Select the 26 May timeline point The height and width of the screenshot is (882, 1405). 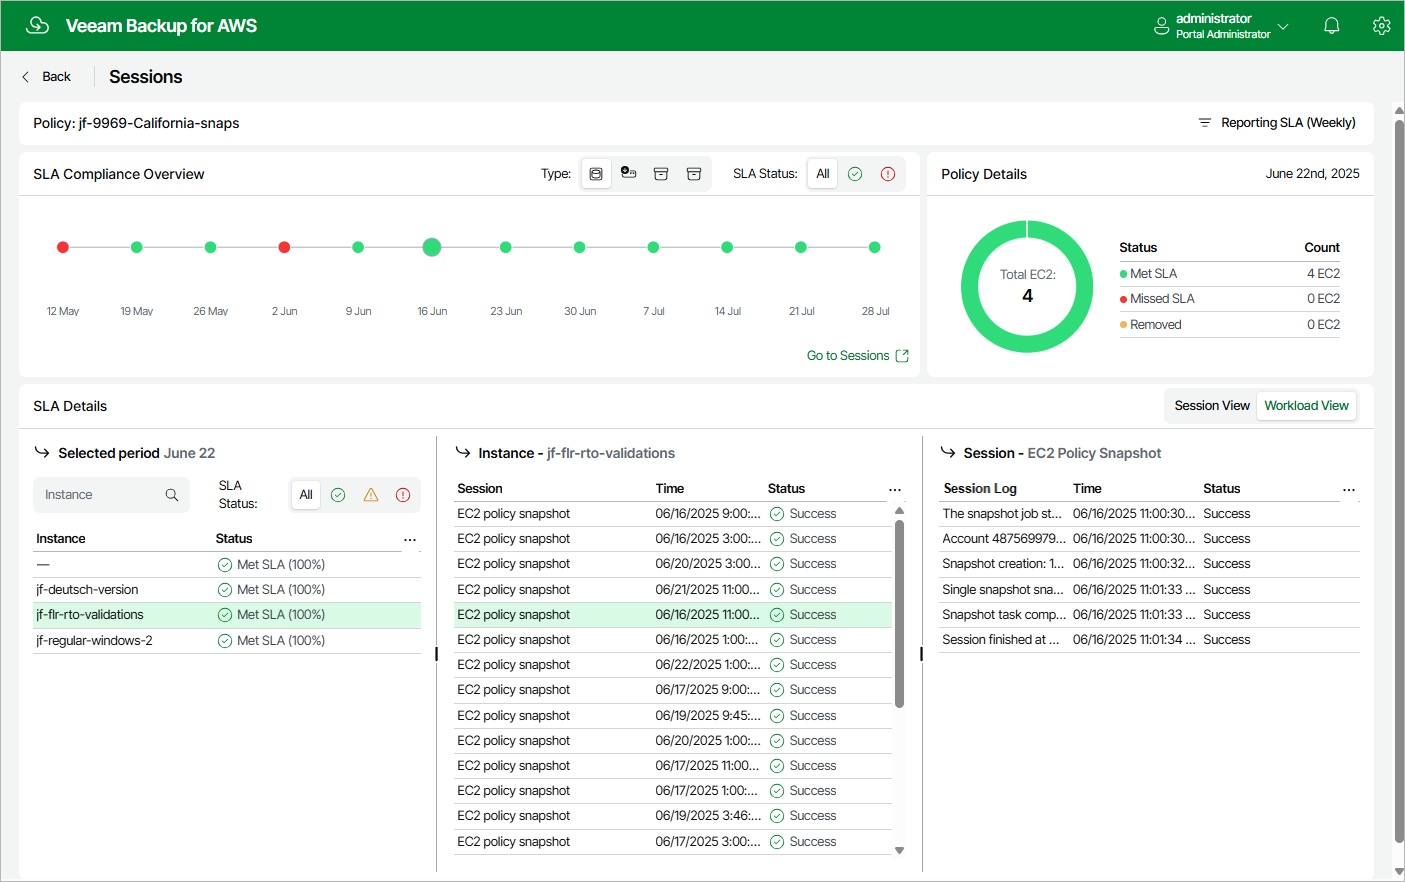[210, 247]
